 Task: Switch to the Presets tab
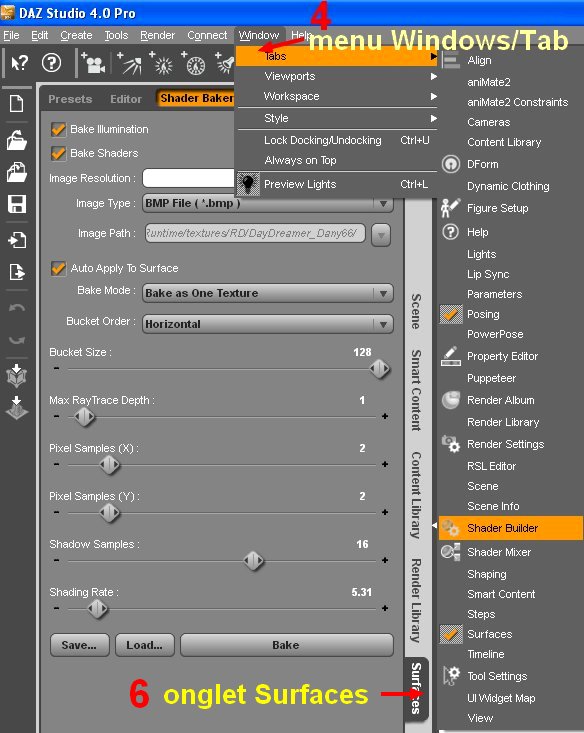[x=70, y=99]
